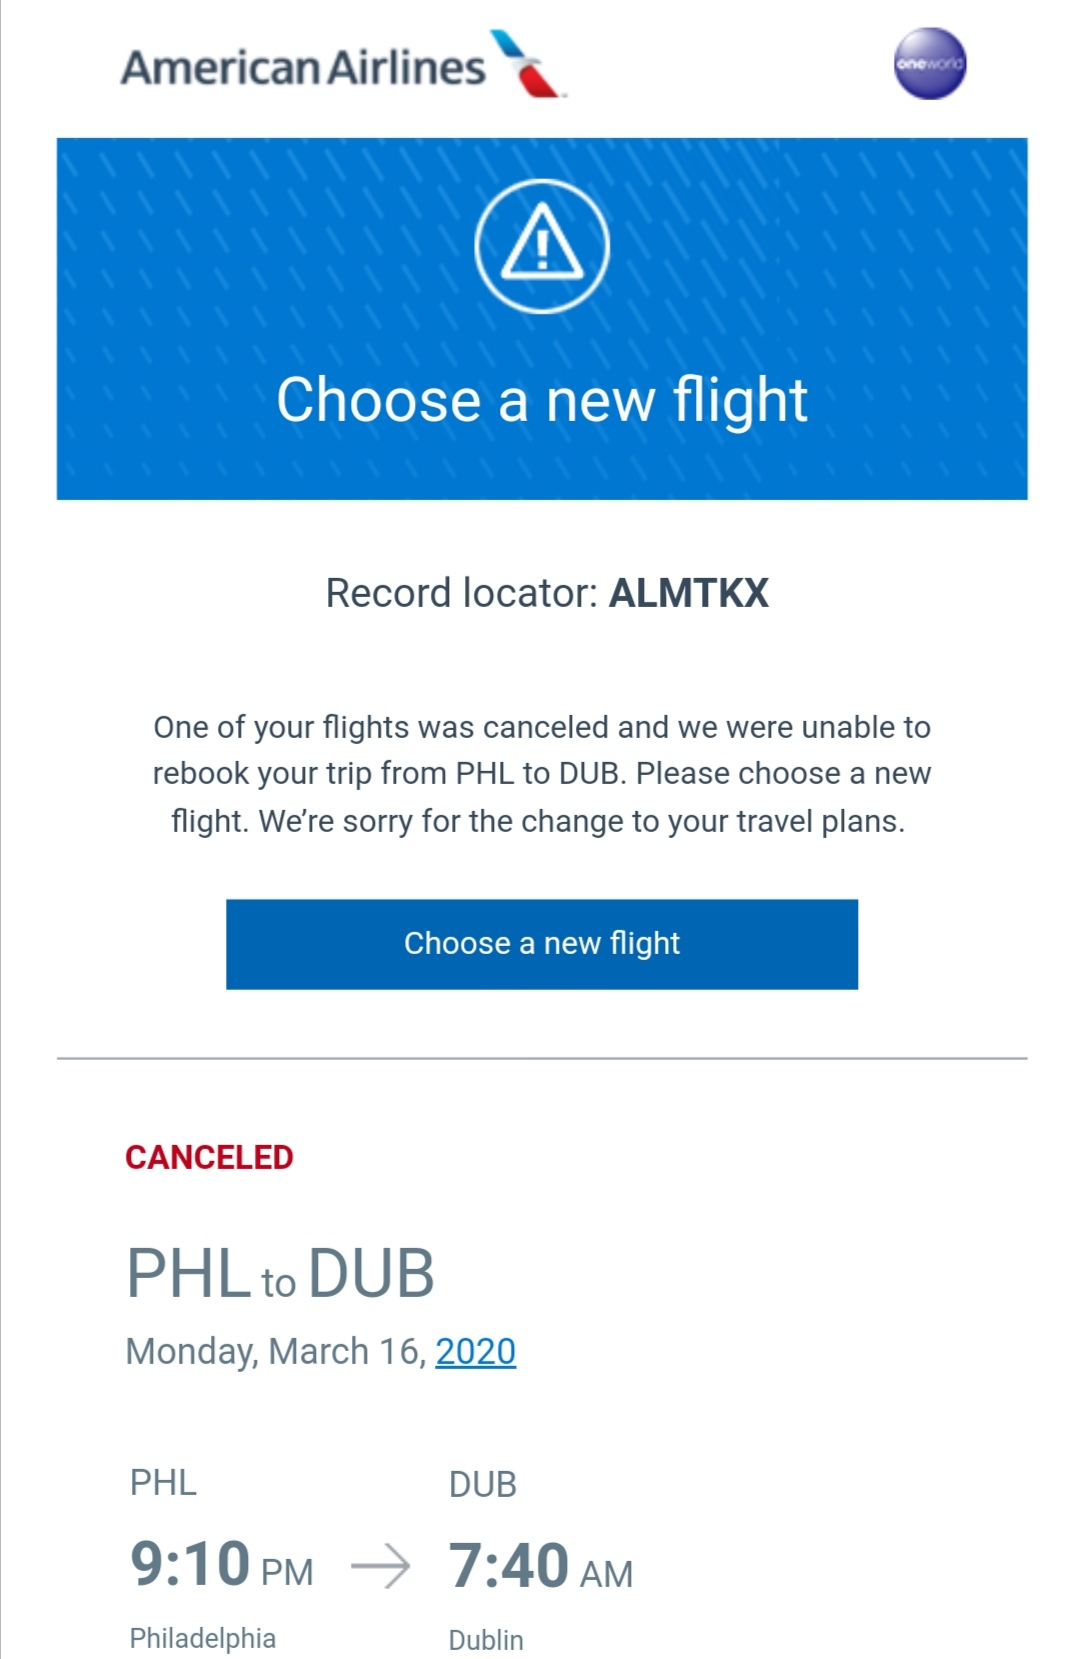Select the 7:40 AM arrival time
The image size is (1080, 1659).
pyautogui.click(x=540, y=1567)
